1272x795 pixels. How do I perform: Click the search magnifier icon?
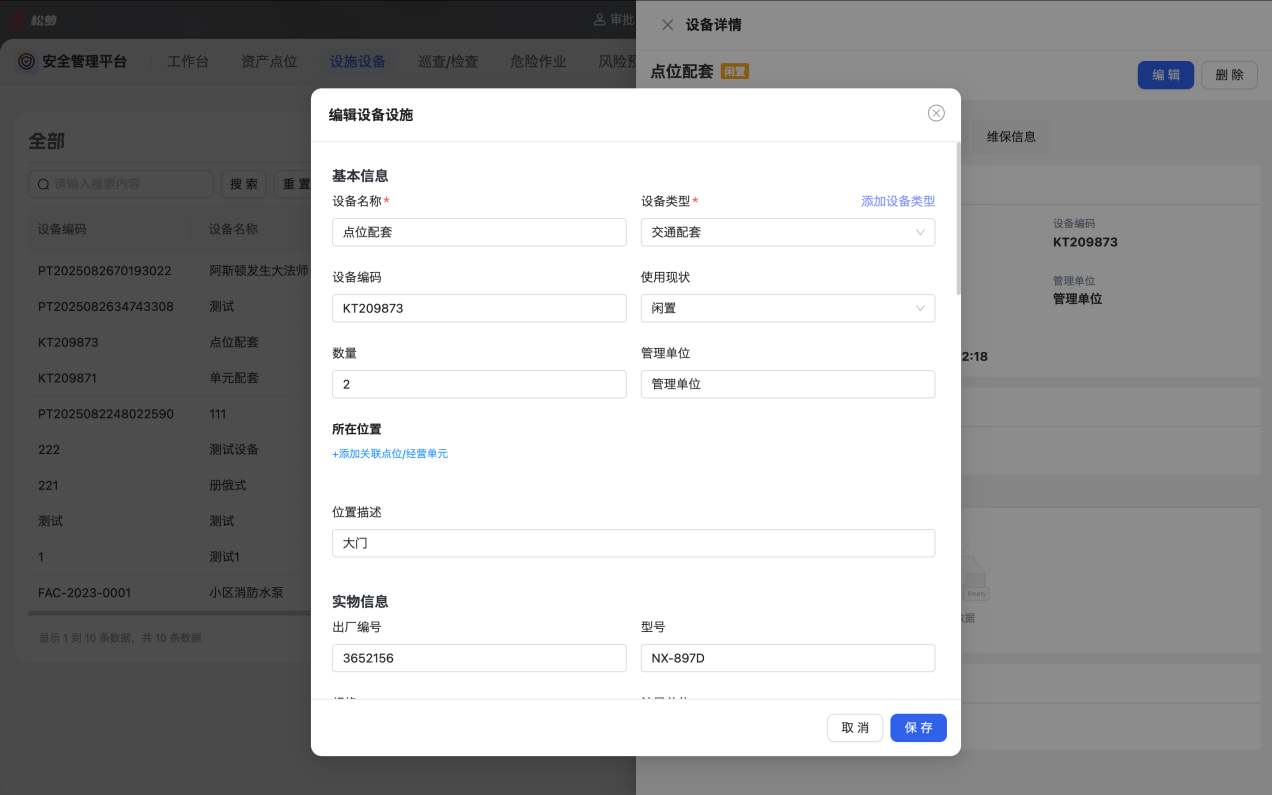(x=43, y=184)
